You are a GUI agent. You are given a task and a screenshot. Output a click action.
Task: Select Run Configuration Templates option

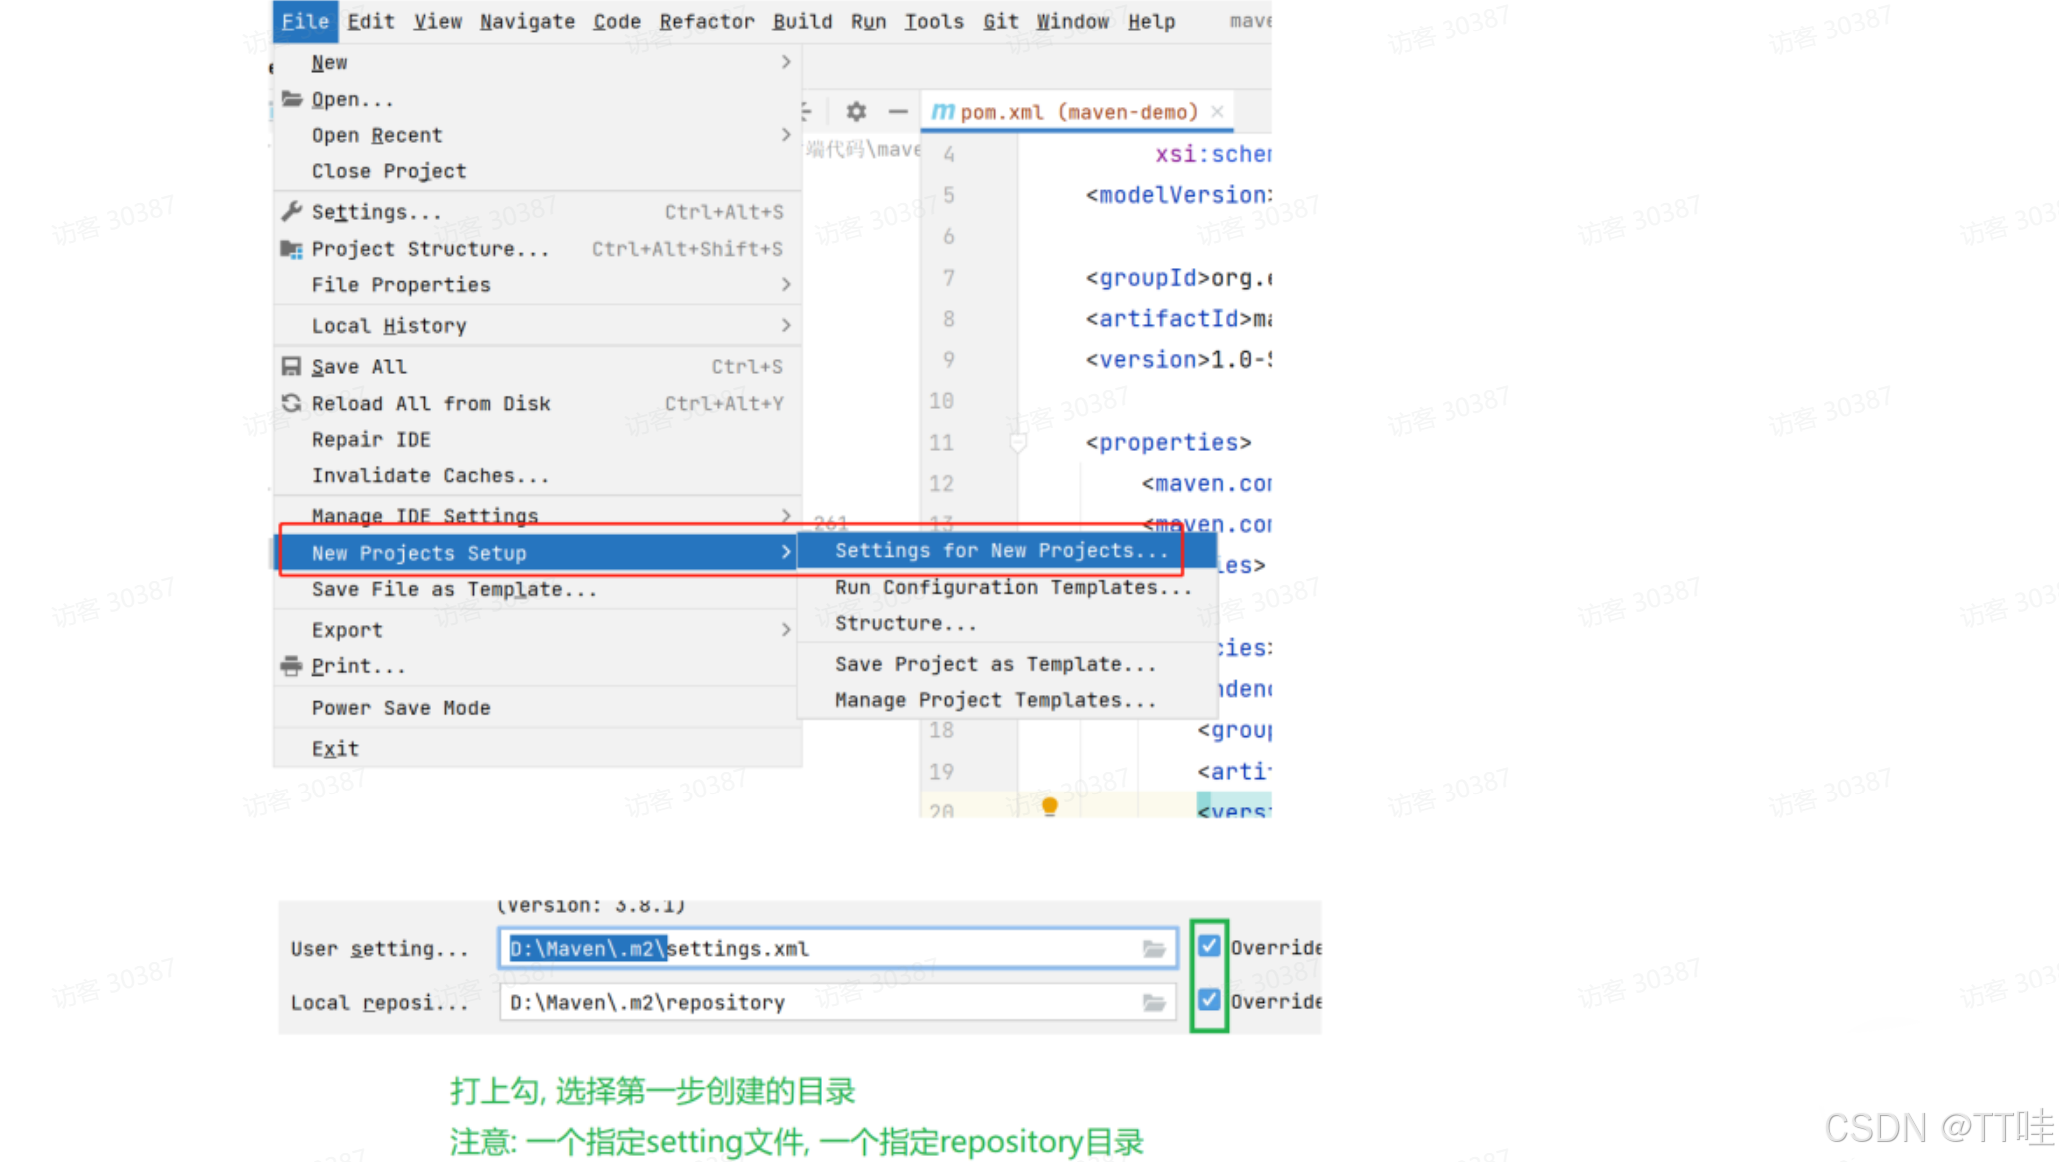[1012, 588]
